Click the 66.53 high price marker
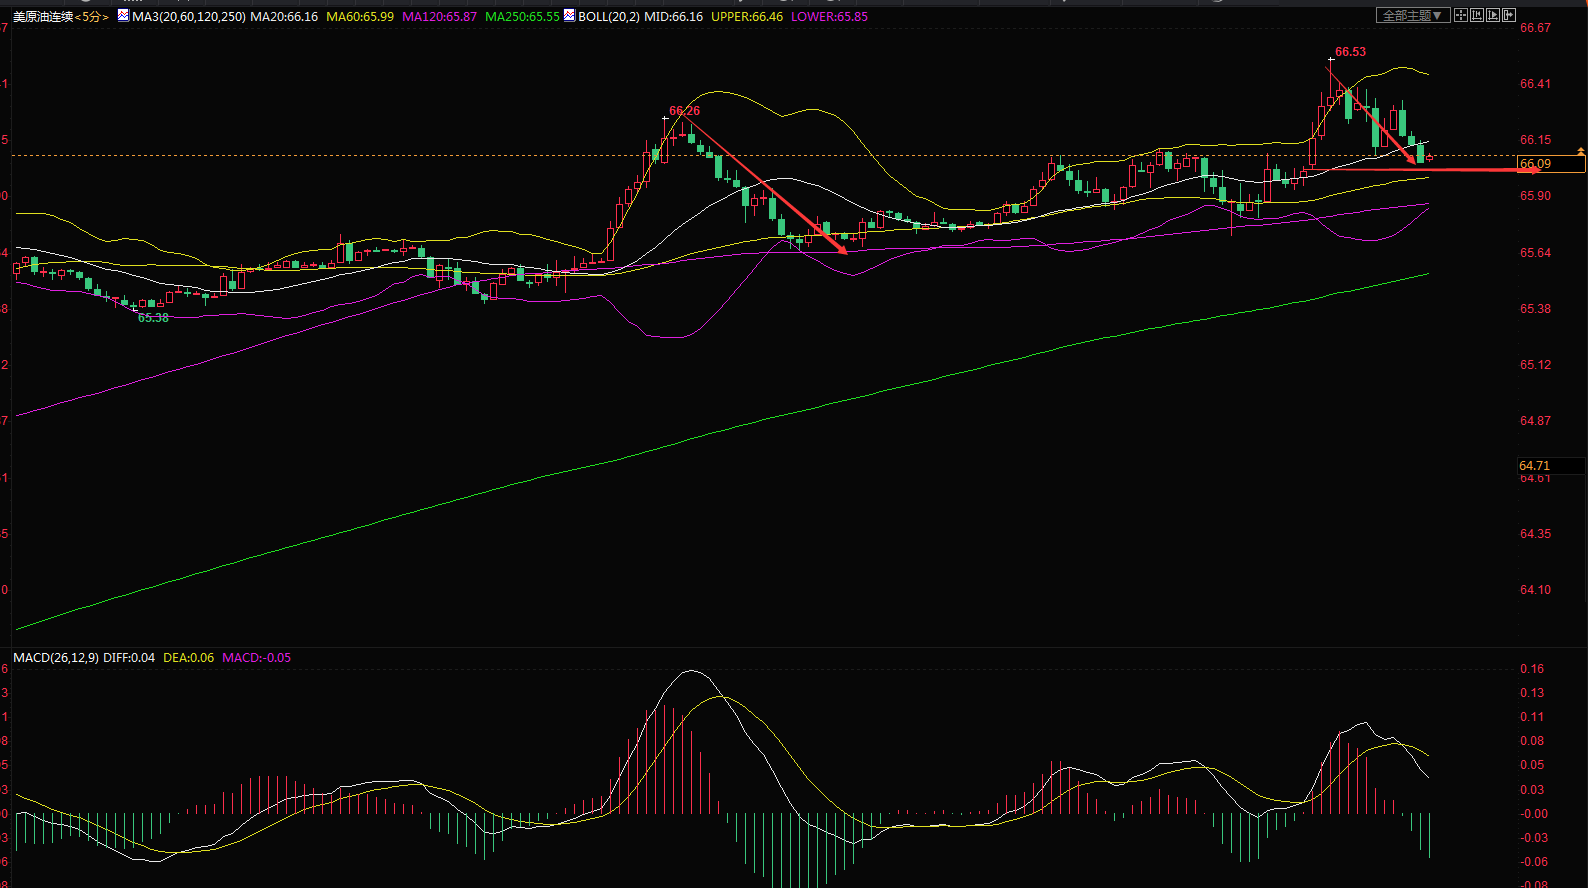Screen dimensions: 1588x888 1350,52
